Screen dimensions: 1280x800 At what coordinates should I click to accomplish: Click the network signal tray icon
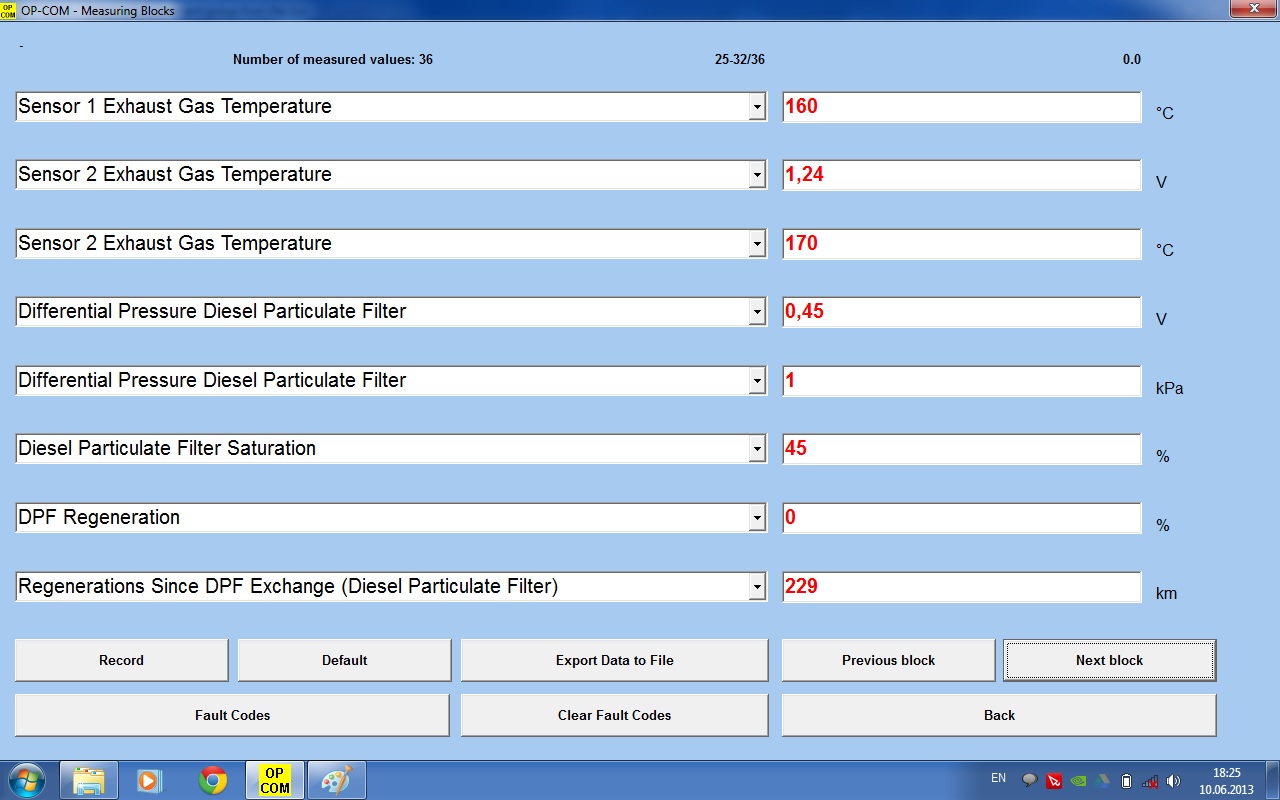[1150, 781]
